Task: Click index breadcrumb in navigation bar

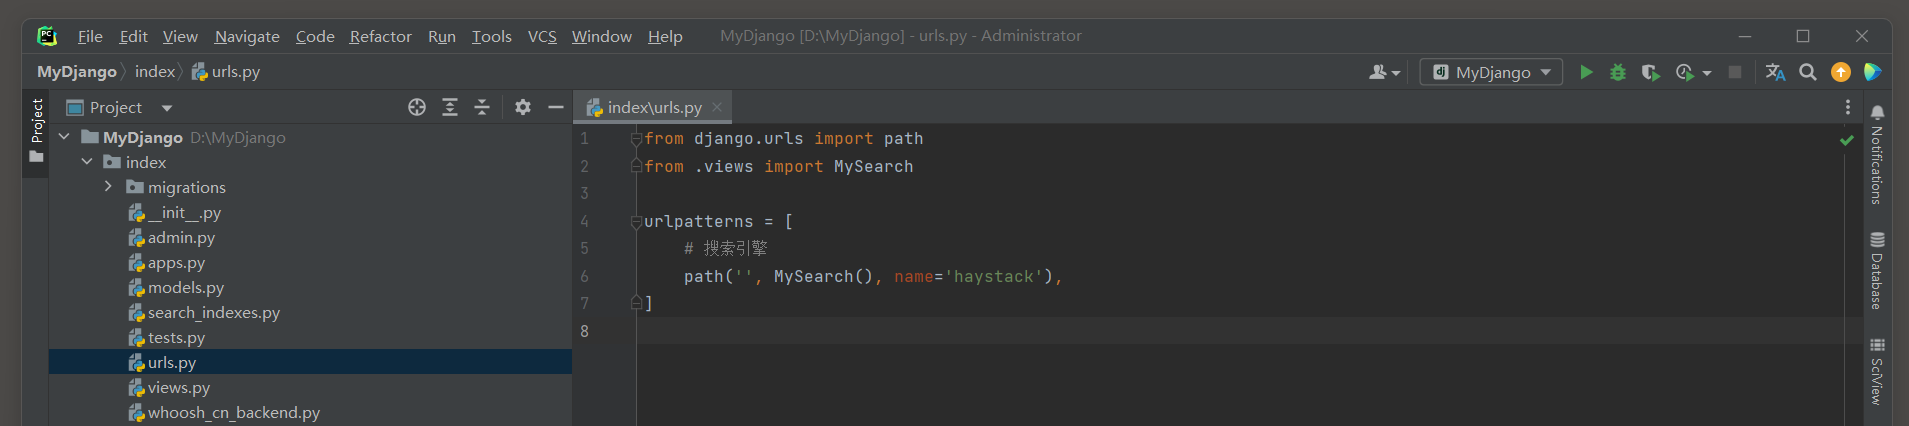Action: click(155, 72)
